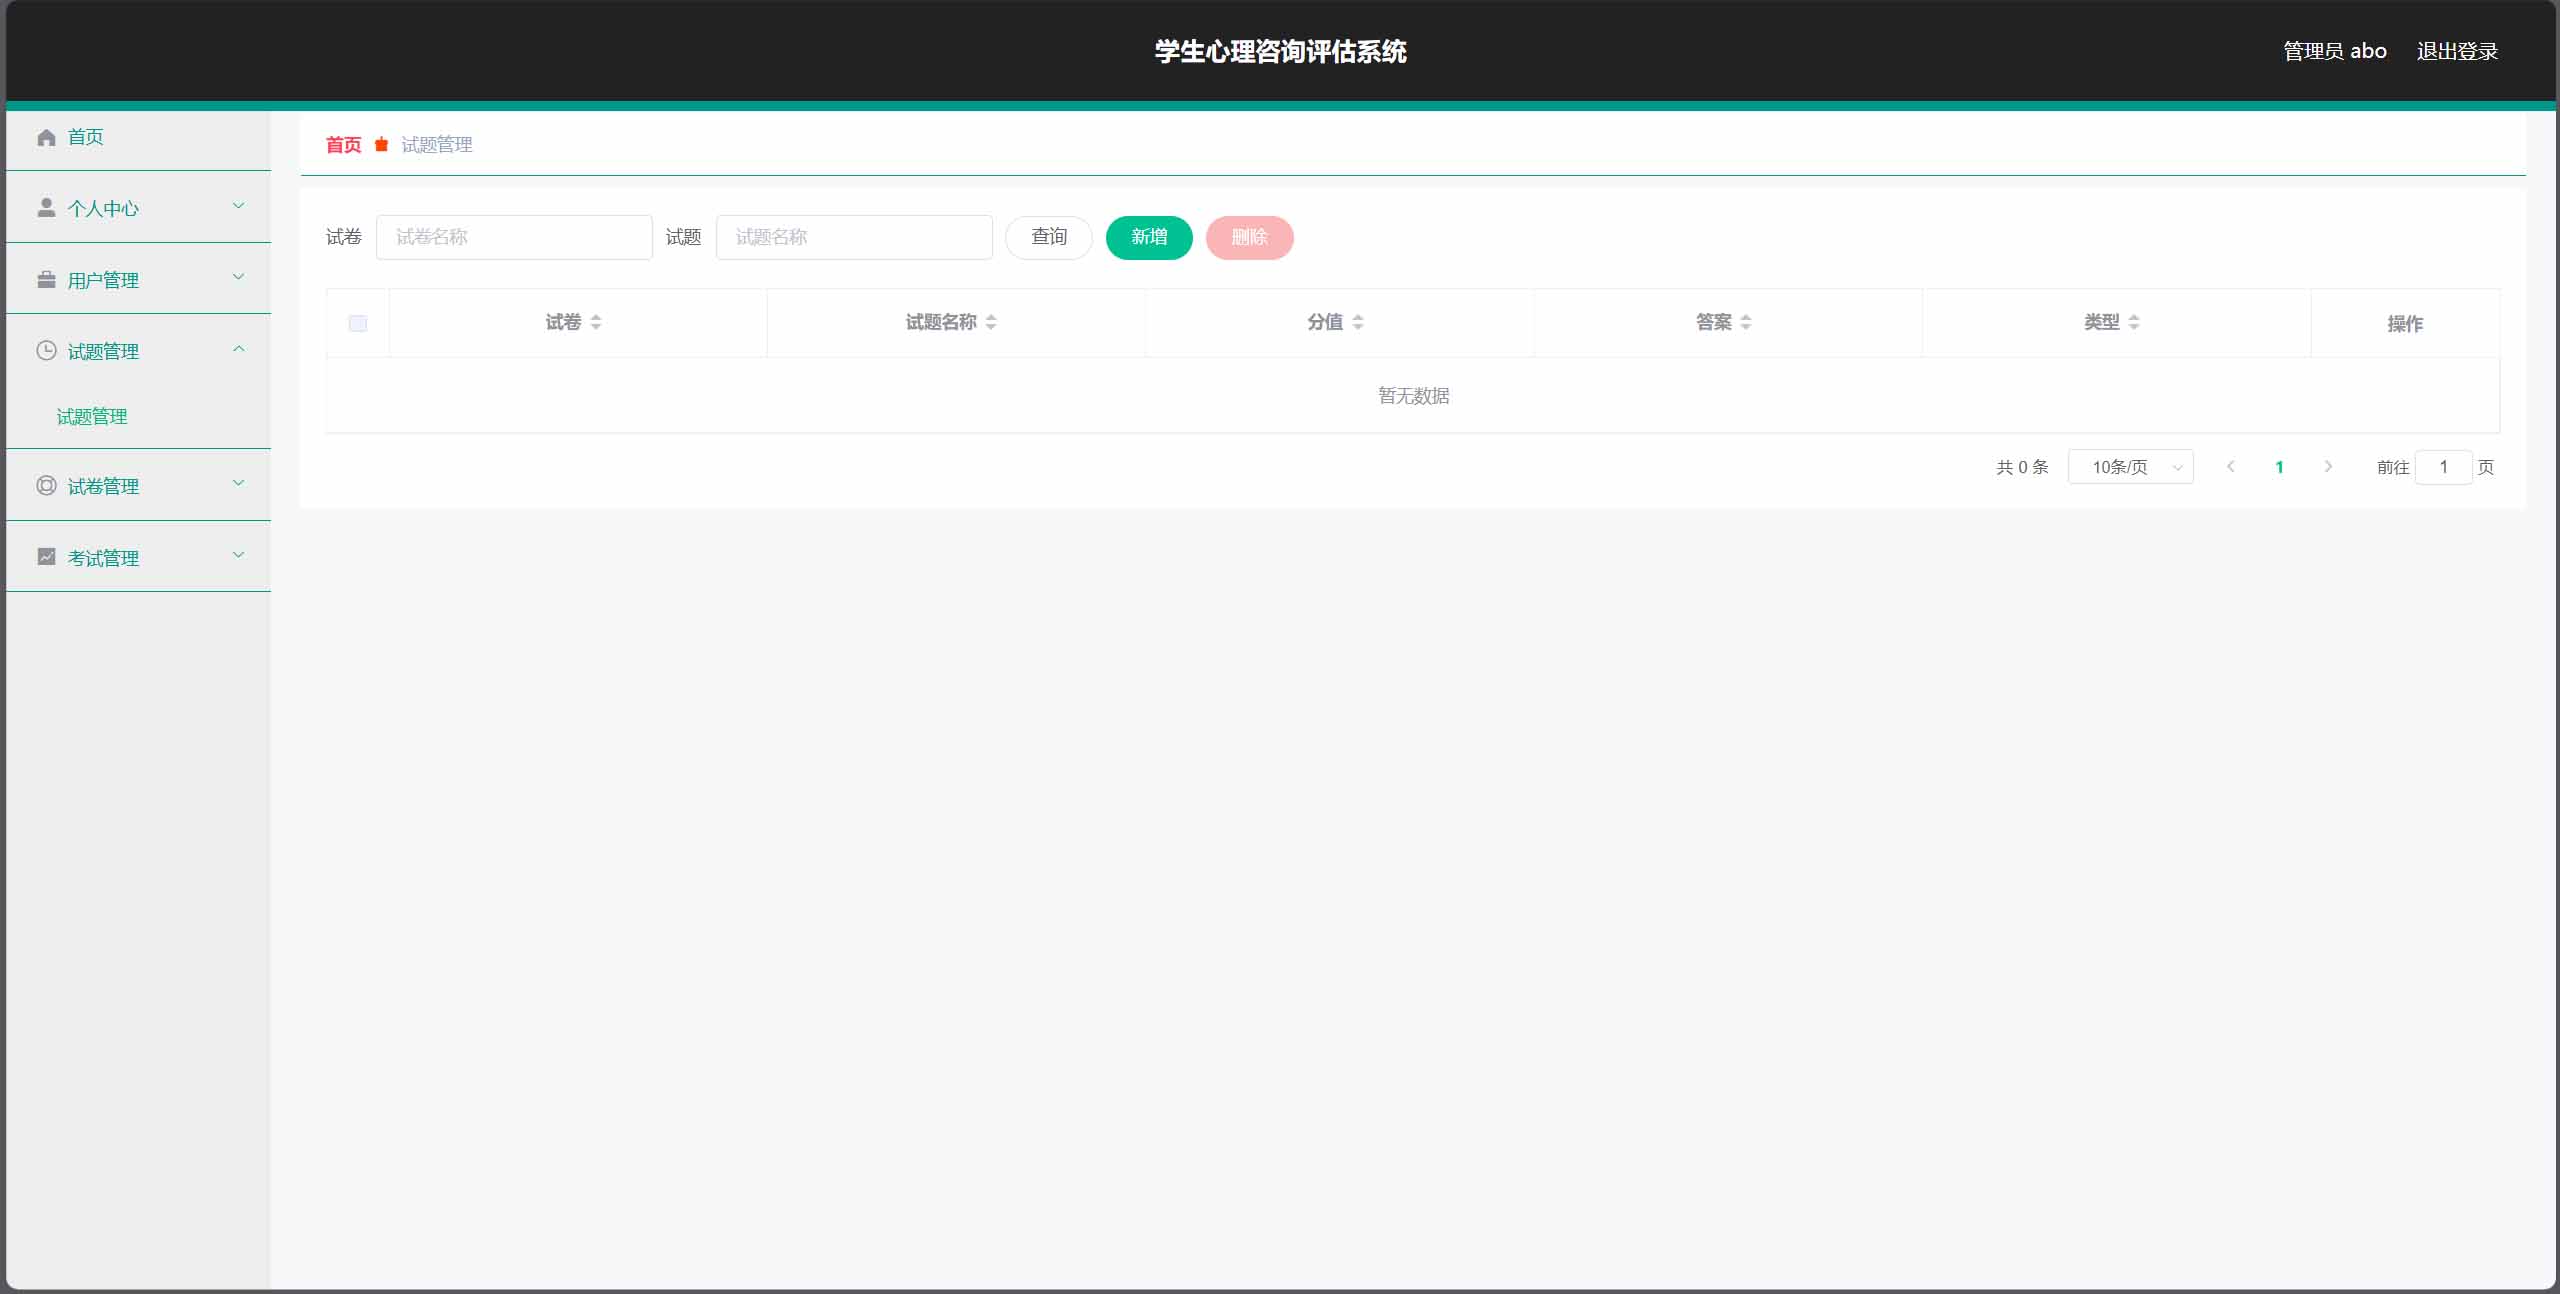Open the 用户管理 sidebar menu
Image resolution: width=2560 pixels, height=1294 pixels.
138,279
